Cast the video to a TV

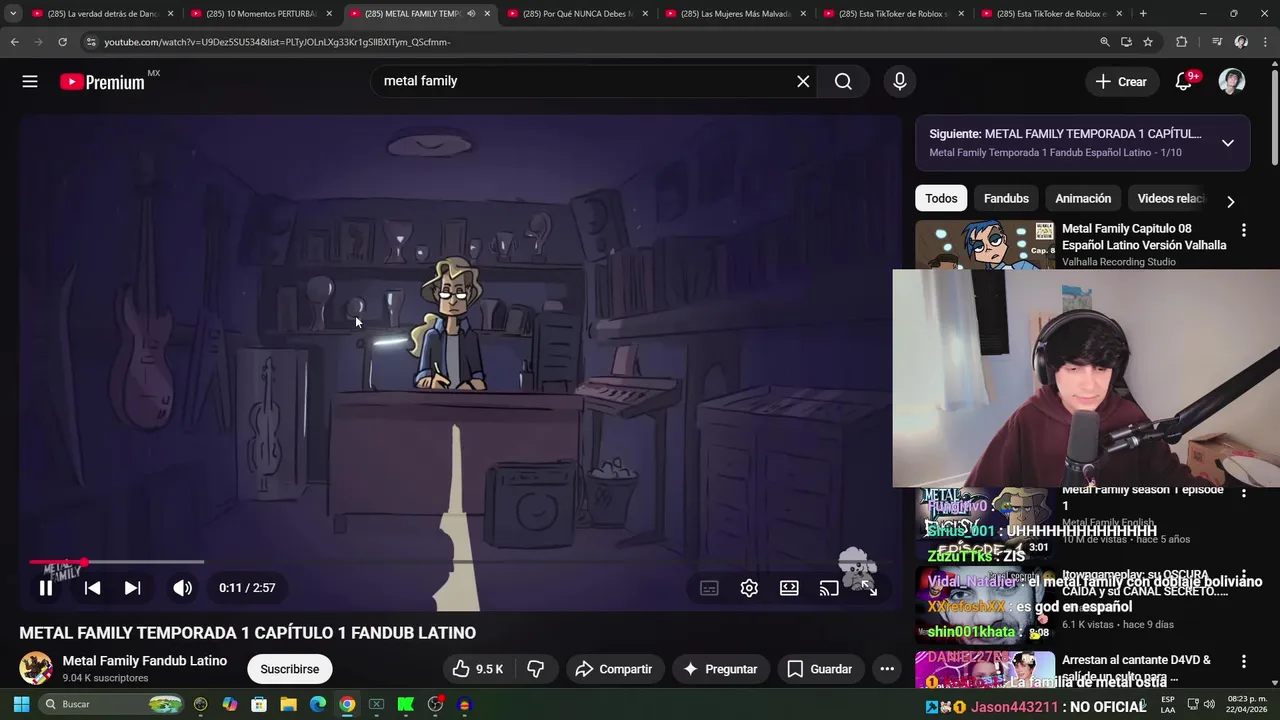[x=829, y=588]
